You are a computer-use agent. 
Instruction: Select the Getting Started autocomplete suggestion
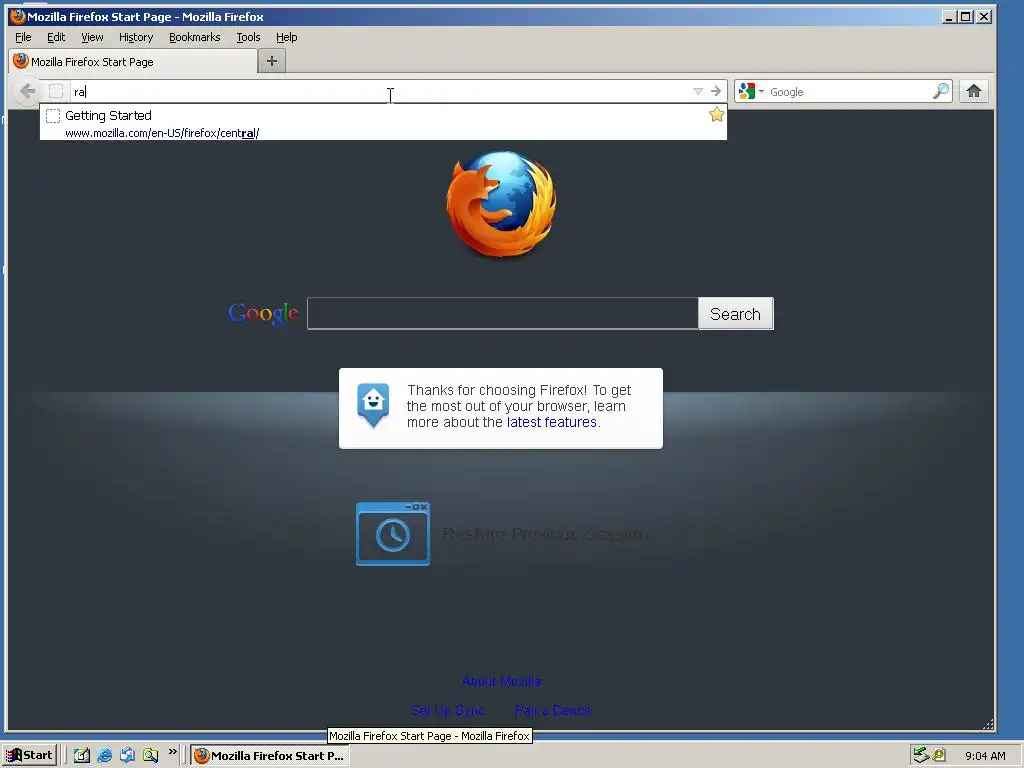coord(383,123)
